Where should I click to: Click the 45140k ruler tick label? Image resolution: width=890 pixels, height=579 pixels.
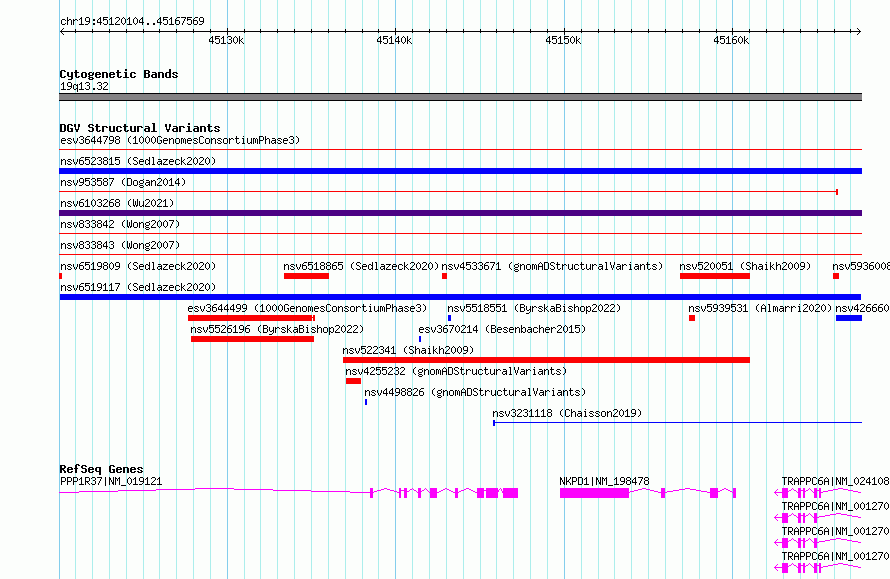pyautogui.click(x=394, y=40)
